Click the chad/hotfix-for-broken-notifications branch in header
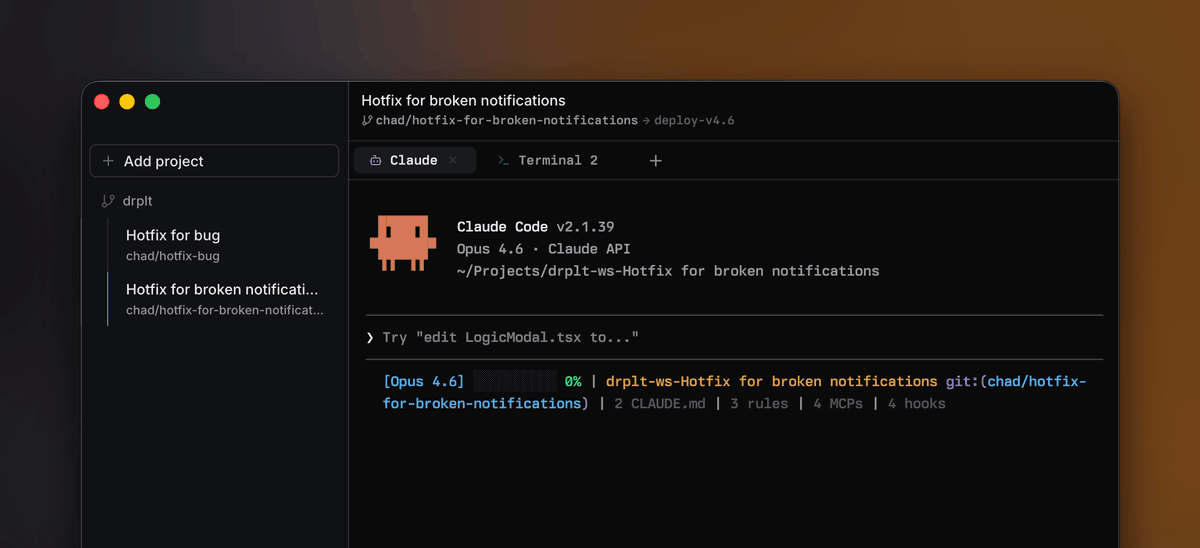1200x548 pixels. 506,120
